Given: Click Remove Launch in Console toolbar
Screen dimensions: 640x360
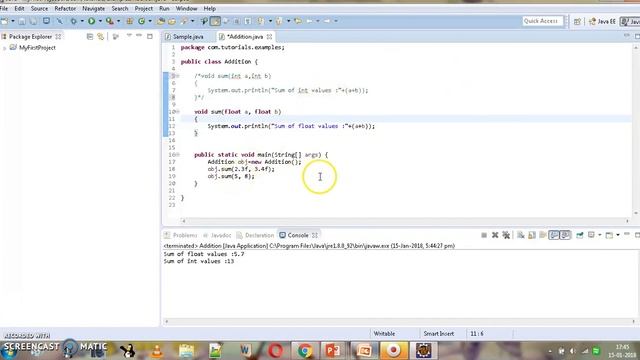Looking at the screenshot, I should (x=495, y=235).
